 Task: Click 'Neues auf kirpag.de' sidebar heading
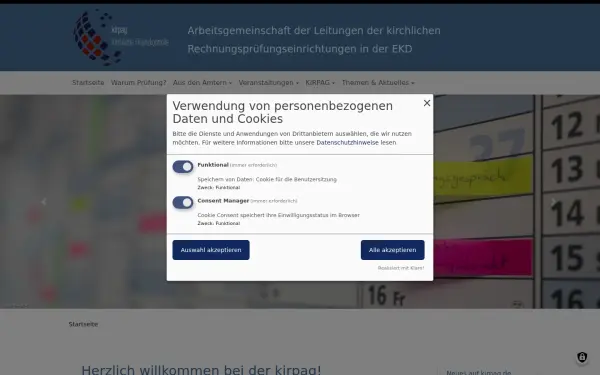(478, 372)
